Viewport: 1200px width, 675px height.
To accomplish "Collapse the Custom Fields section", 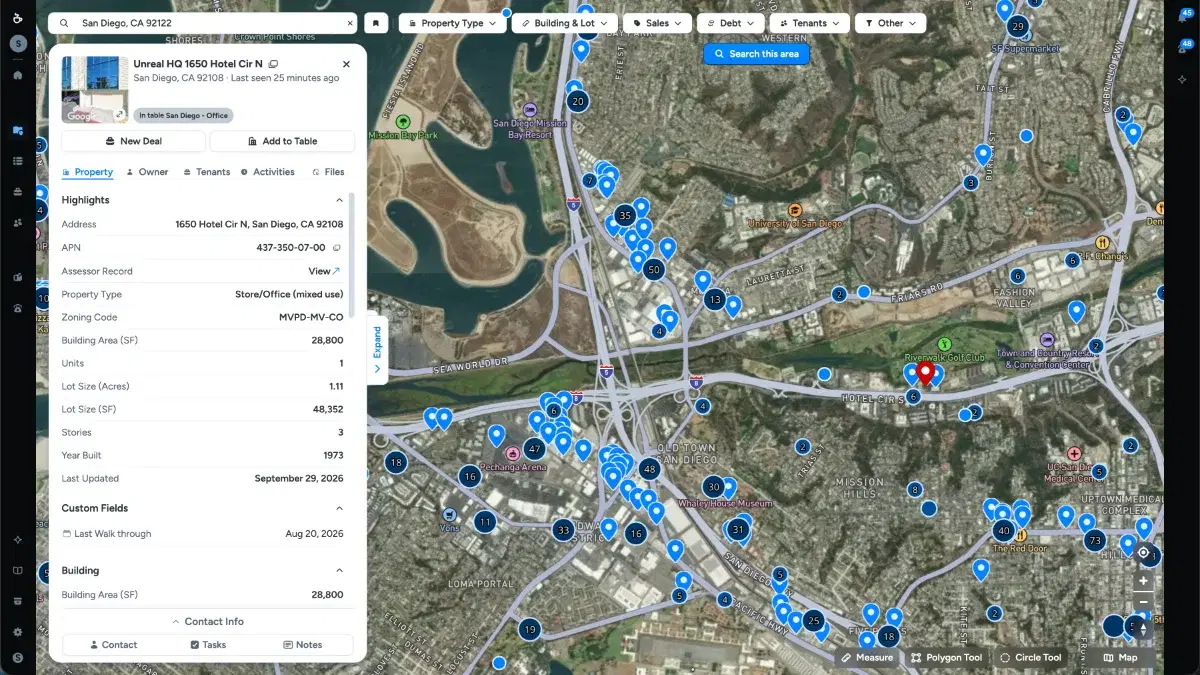I will point(339,508).
